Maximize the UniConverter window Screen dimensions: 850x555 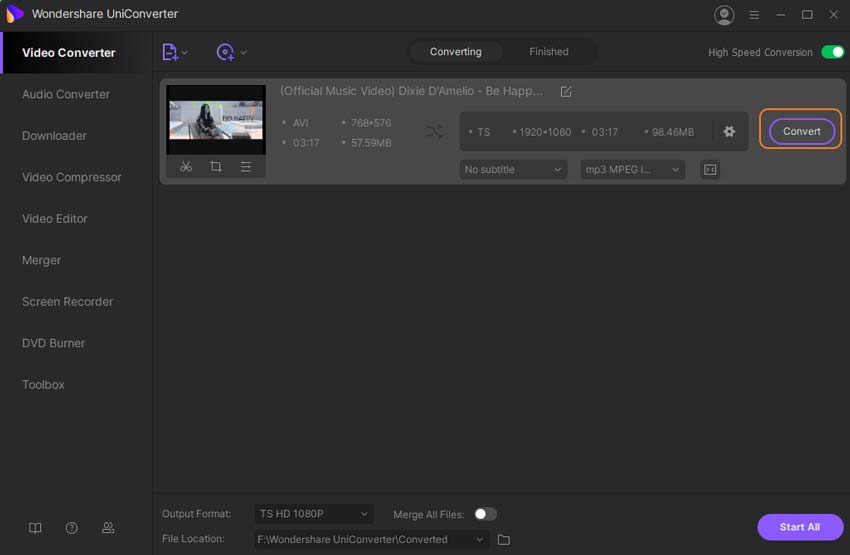point(807,15)
